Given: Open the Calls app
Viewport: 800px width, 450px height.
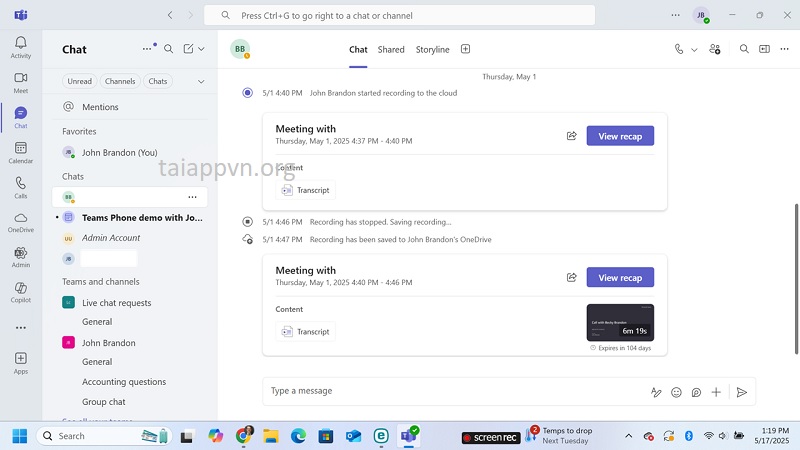Looking at the screenshot, I should tap(20, 188).
